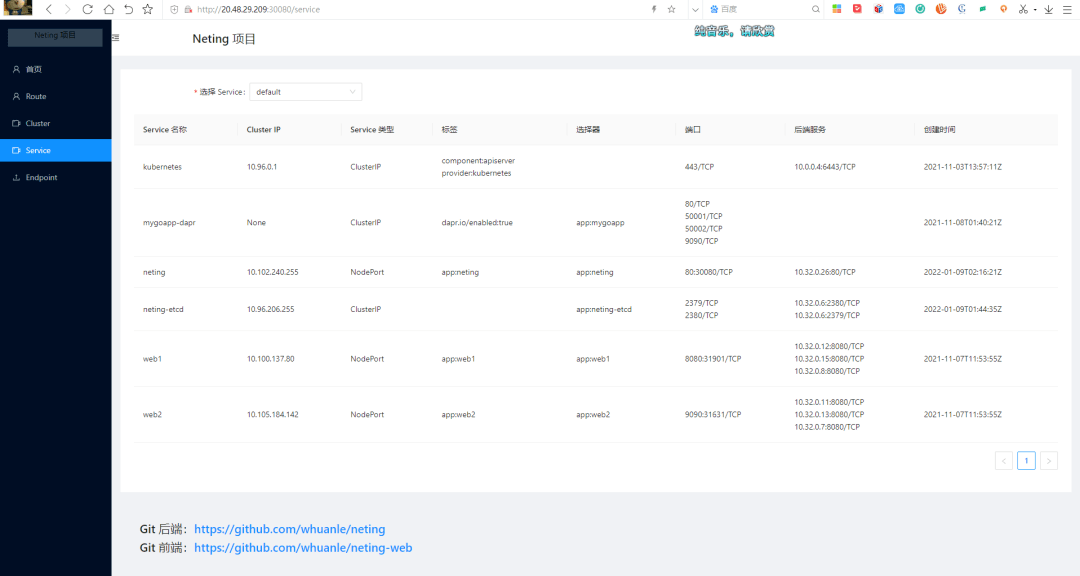Image resolution: width=1080 pixels, height=576 pixels.
Task: Open the browser downloads icon
Action: pos(1048,9)
